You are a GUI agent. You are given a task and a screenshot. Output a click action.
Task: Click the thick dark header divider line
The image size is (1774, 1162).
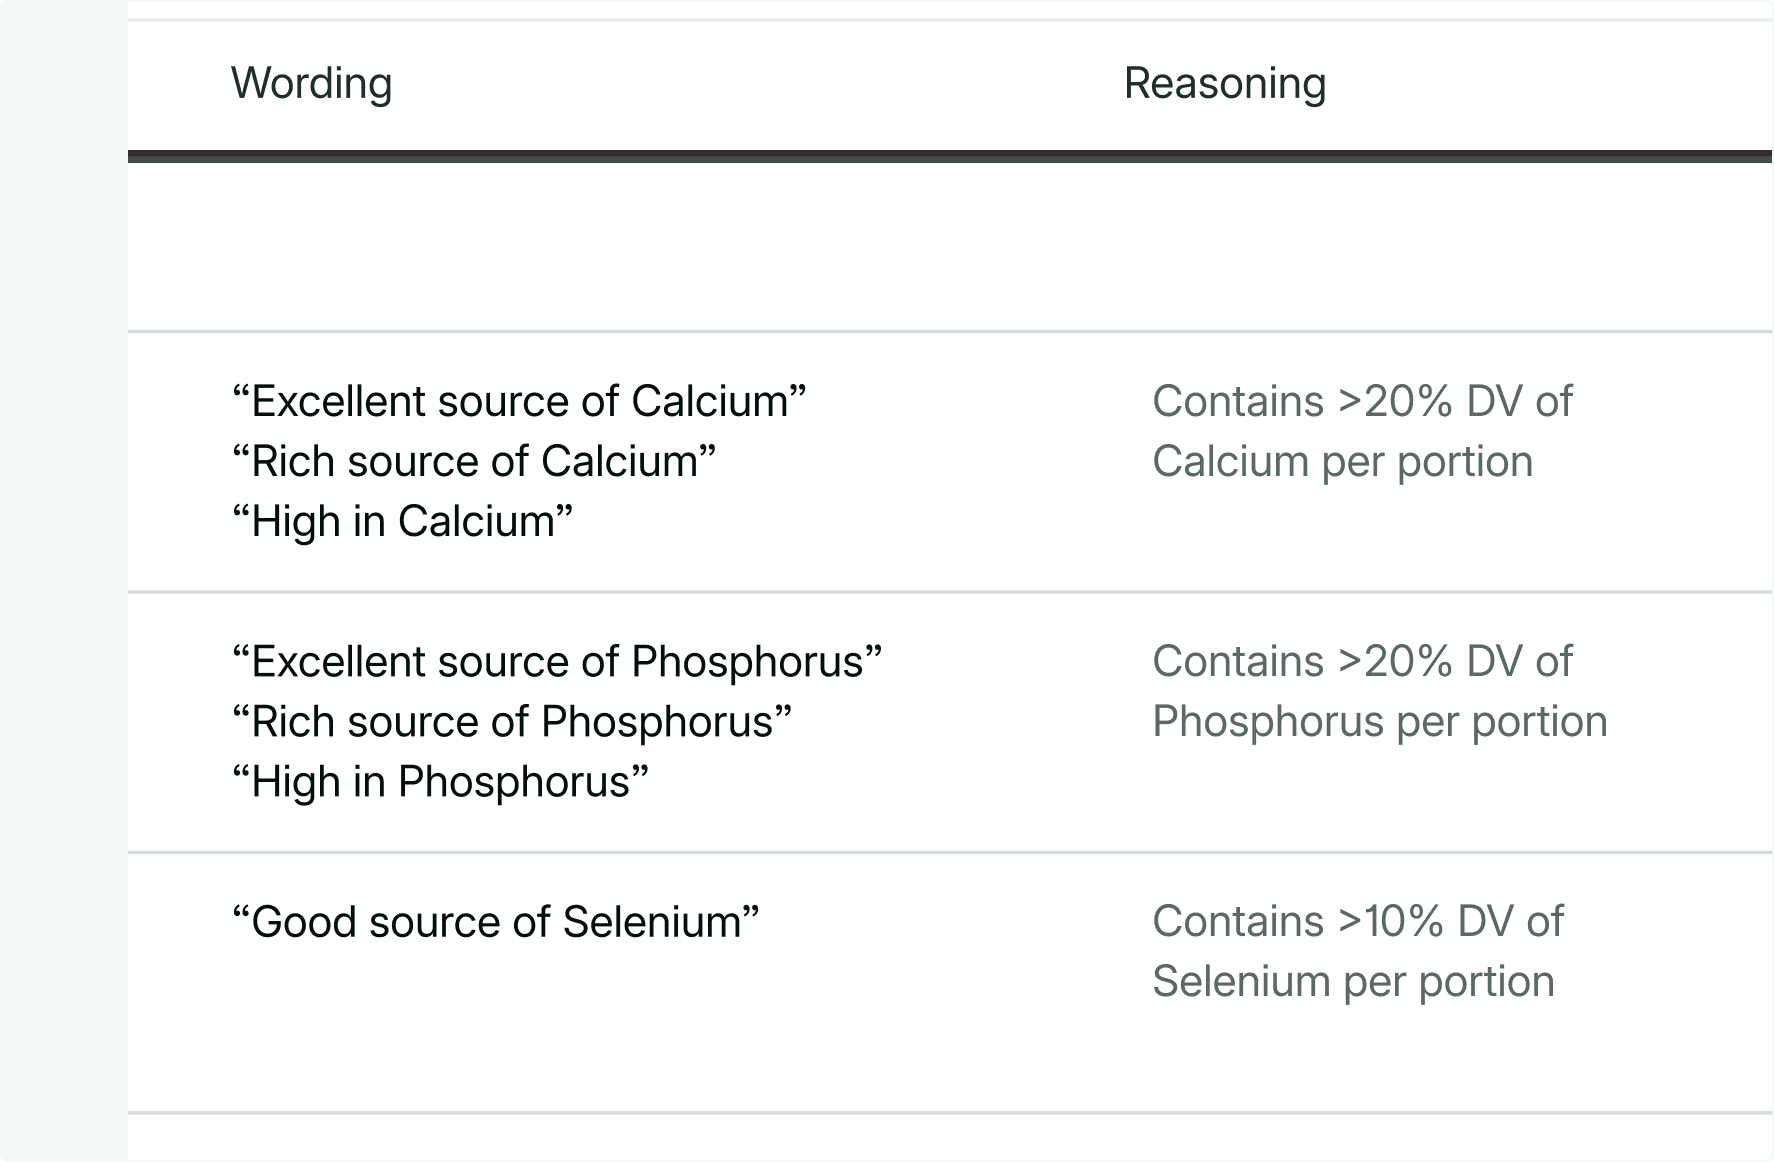point(950,156)
